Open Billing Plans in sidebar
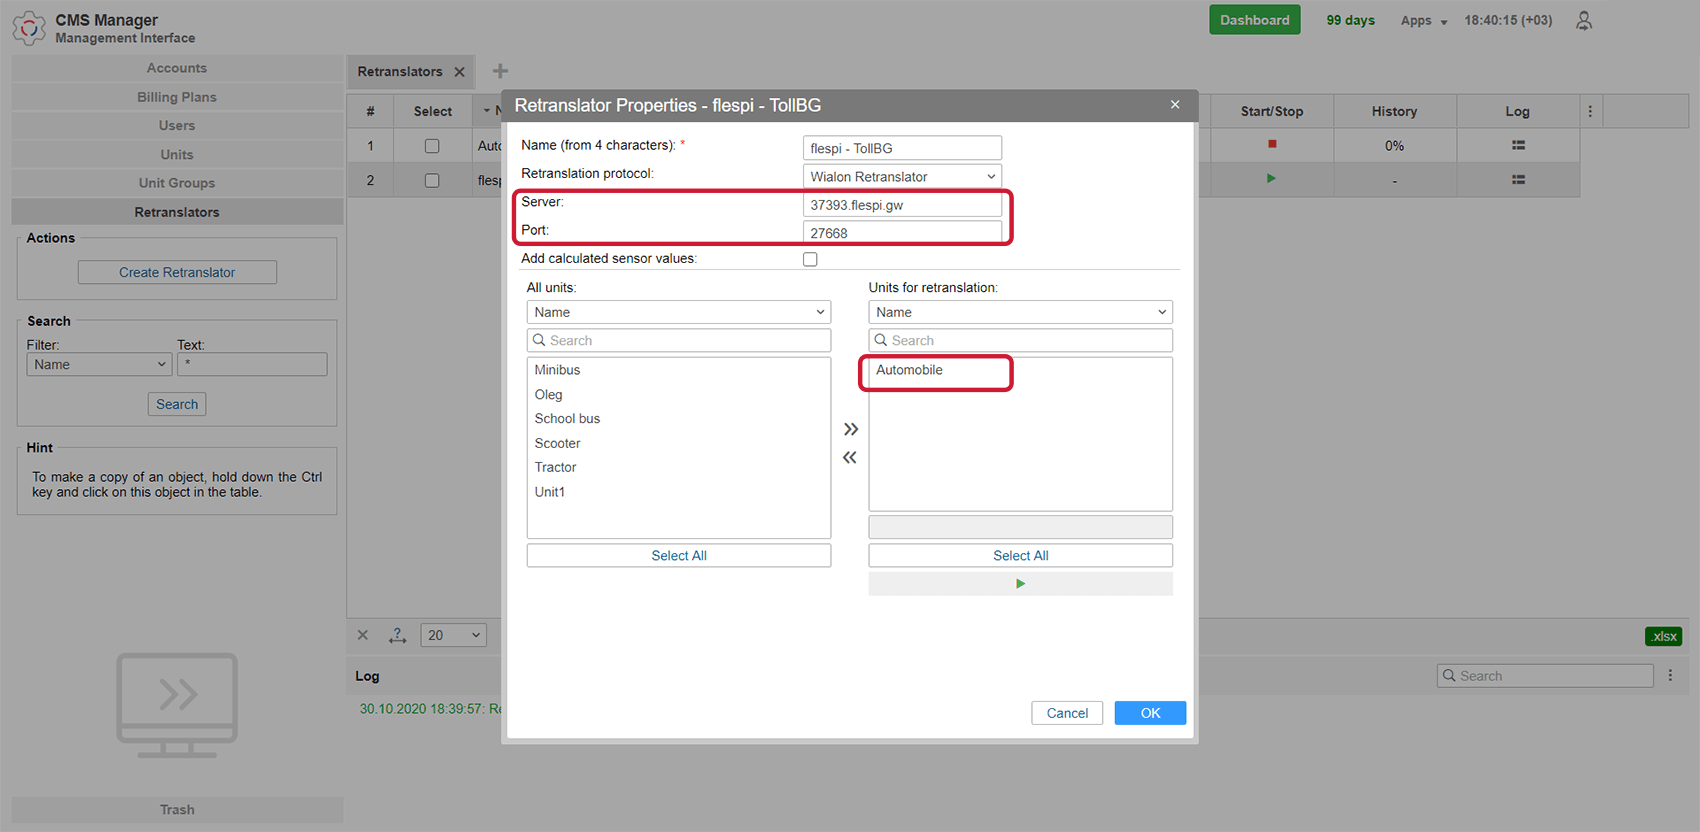Viewport: 1700px width, 832px height. click(x=177, y=97)
